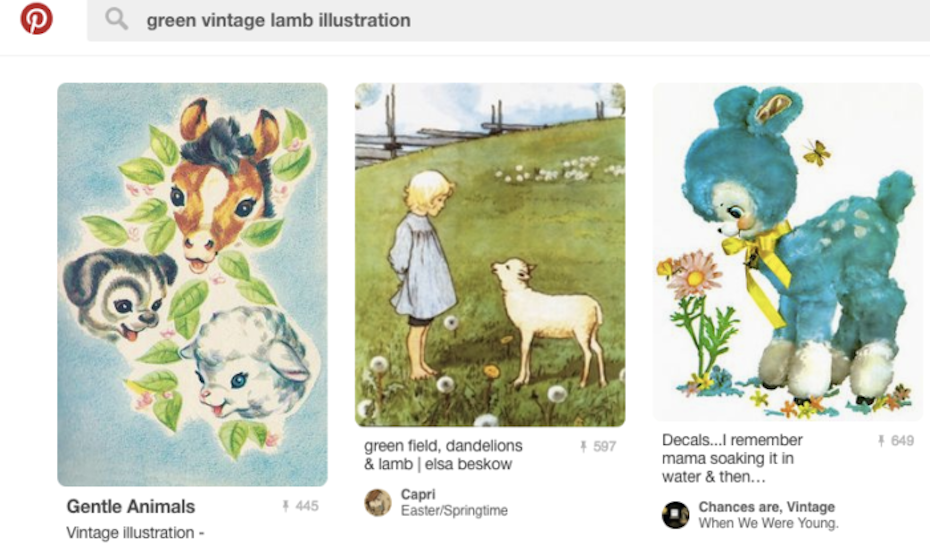Click the 'Decals...I remember mama' caption
The width and height of the screenshot is (930, 545).
coord(732,458)
